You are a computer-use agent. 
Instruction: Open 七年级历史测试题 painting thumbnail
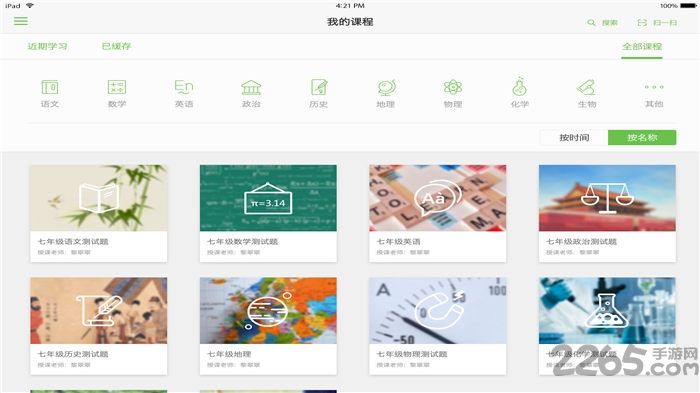(99, 310)
